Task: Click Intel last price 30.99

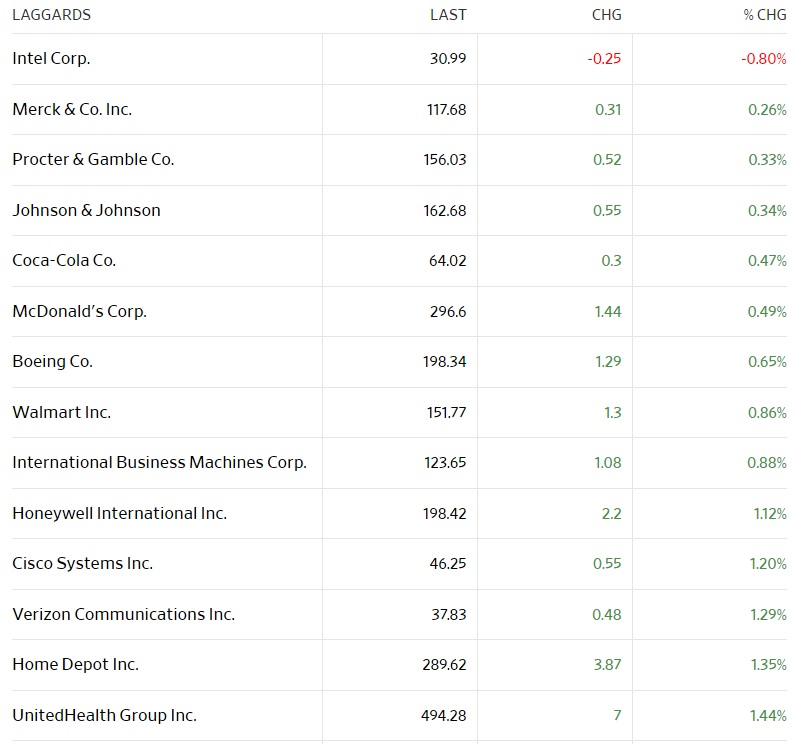Action: click(448, 58)
